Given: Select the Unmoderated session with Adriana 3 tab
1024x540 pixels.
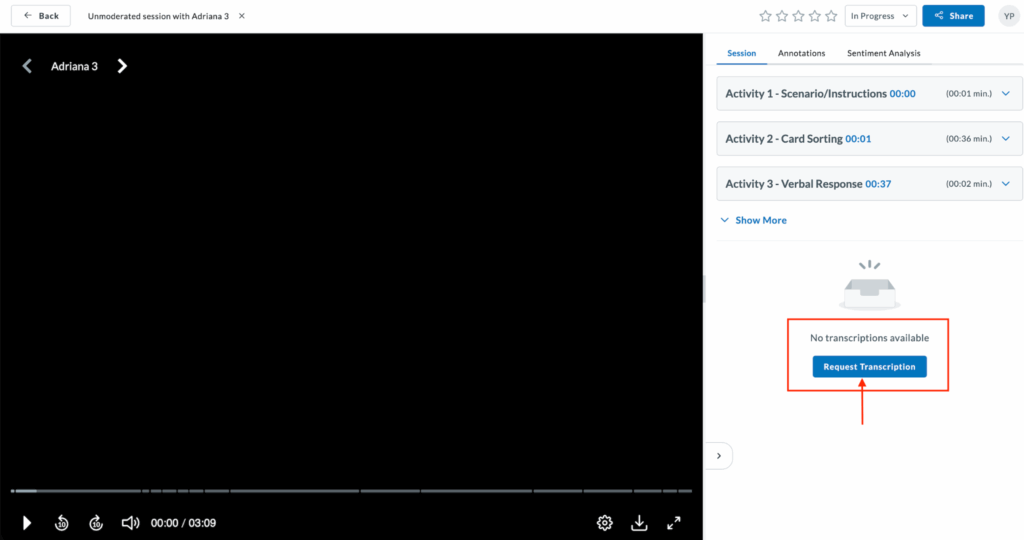Looking at the screenshot, I should pyautogui.click(x=158, y=16).
